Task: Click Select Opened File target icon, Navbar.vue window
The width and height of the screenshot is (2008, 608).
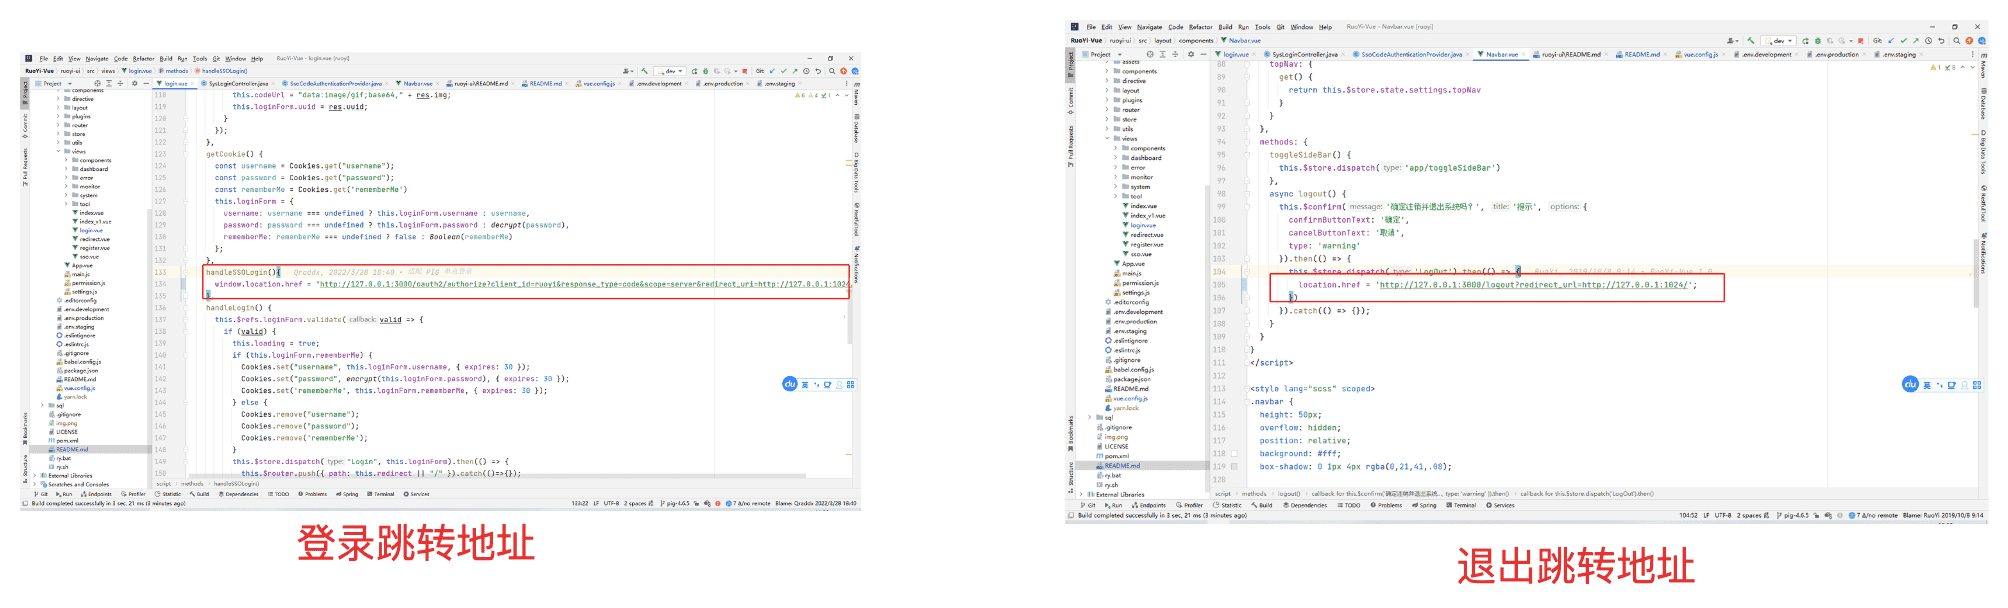Action: (x=1150, y=54)
